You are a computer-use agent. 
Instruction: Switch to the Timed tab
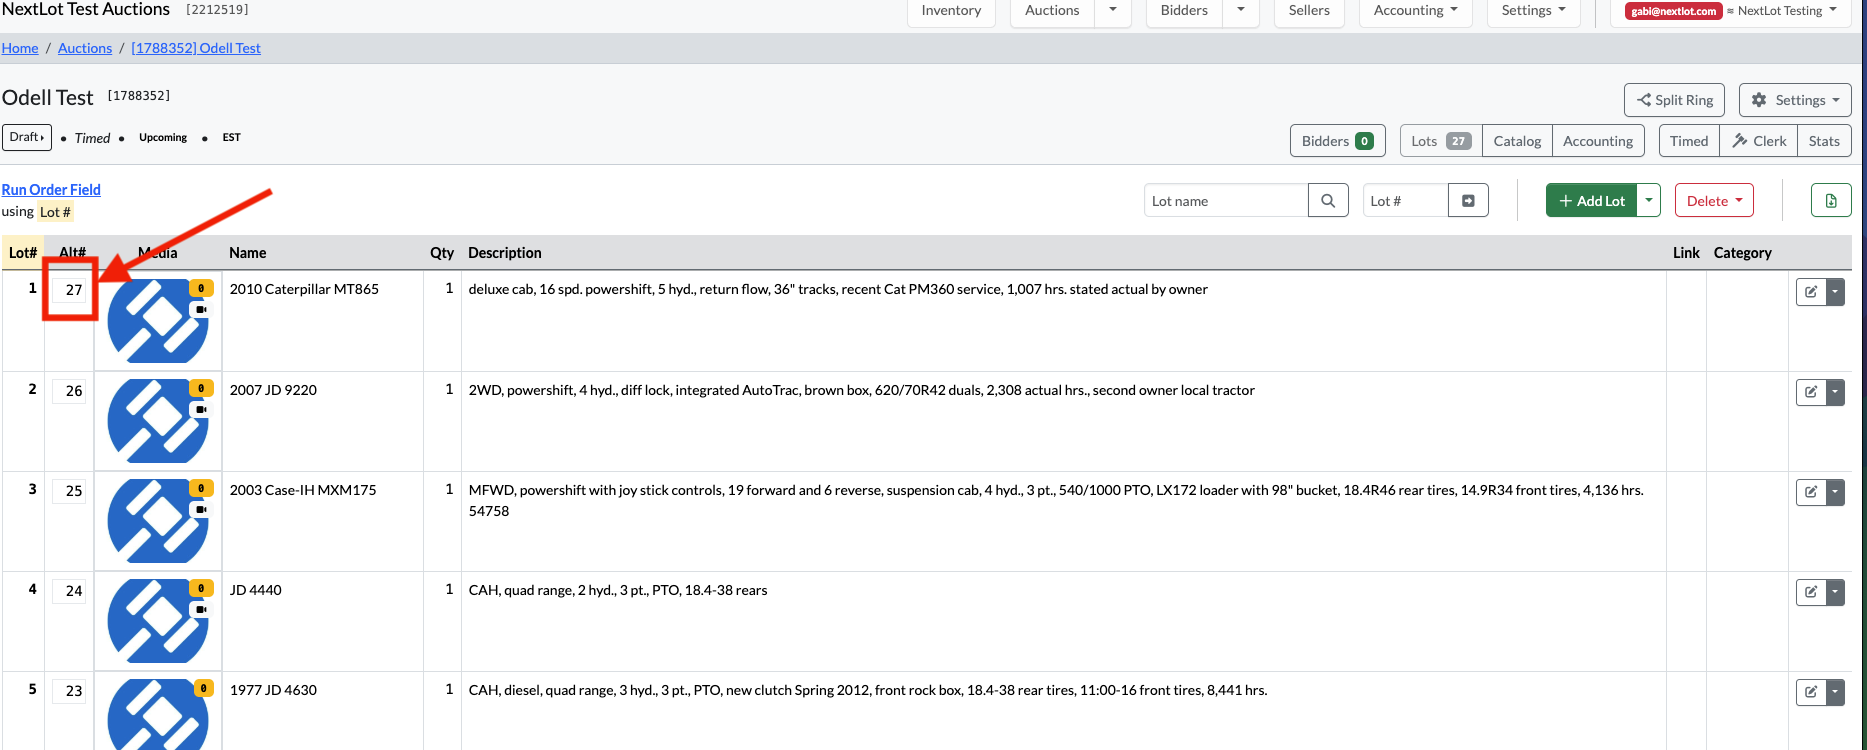tap(1689, 141)
